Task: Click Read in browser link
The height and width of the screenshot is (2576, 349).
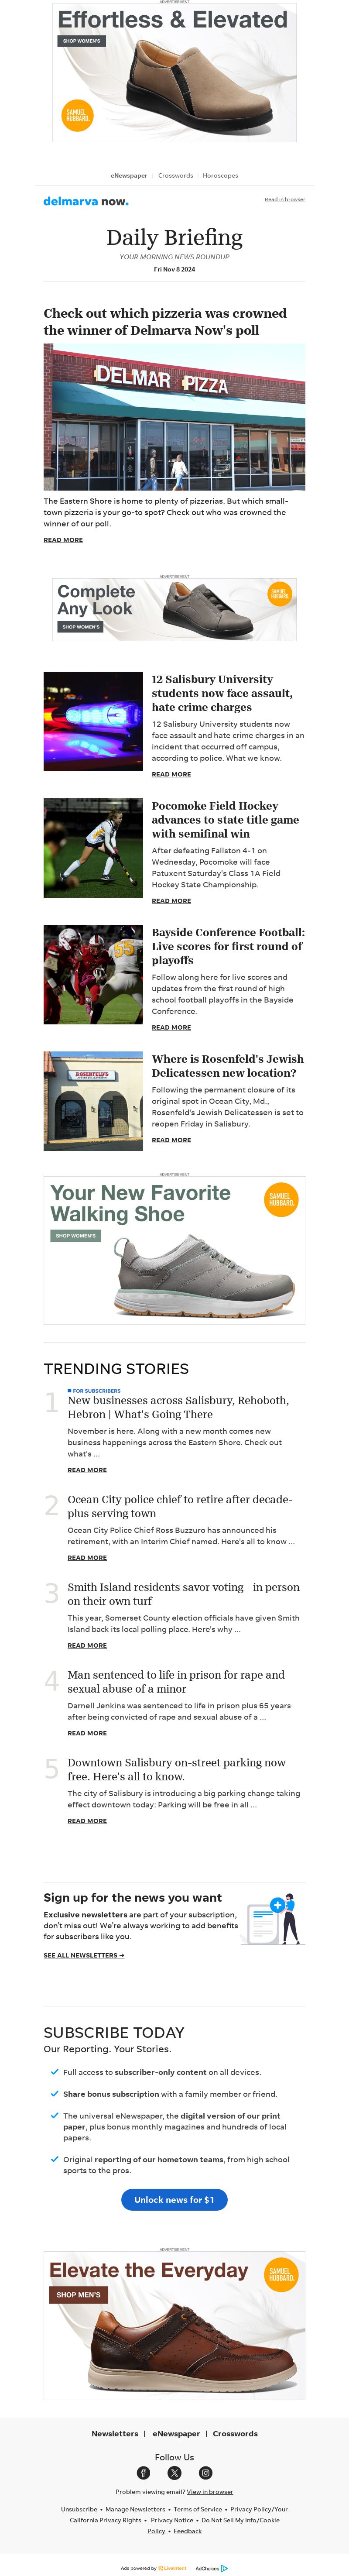Action: (285, 199)
